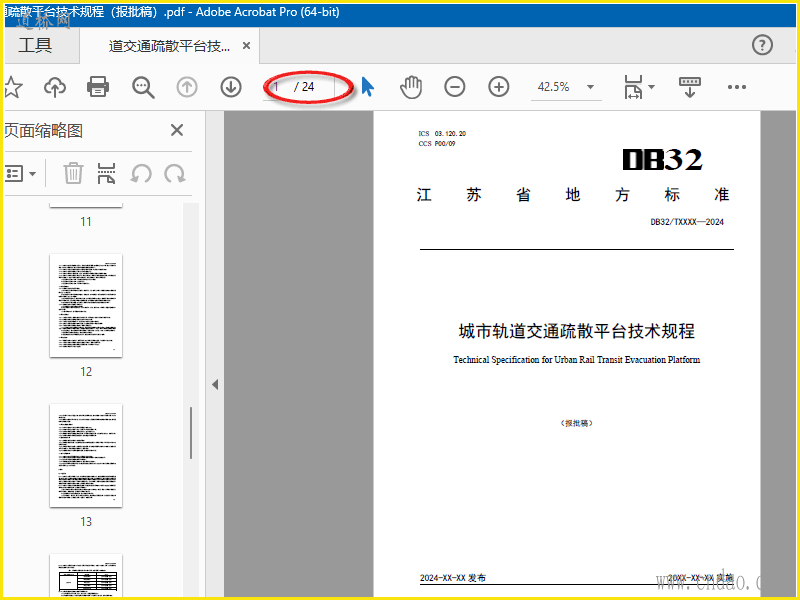Collapse the navigation pane arrow
This screenshot has width=800, height=600.
coord(215,384)
